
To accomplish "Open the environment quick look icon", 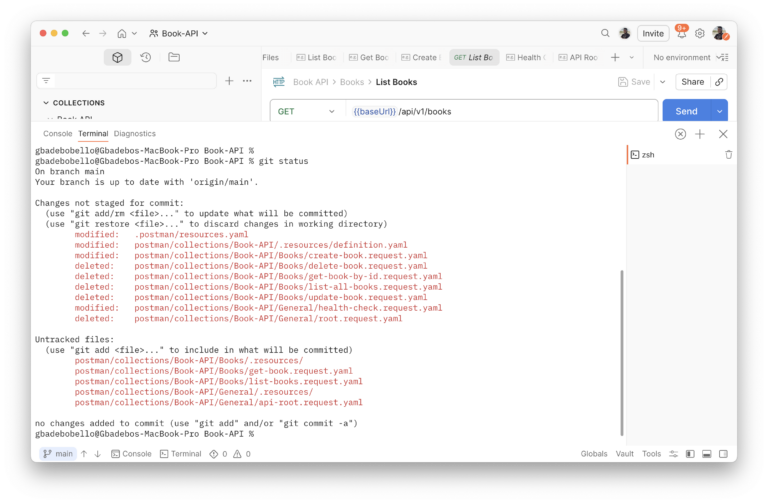I will (722, 57).
